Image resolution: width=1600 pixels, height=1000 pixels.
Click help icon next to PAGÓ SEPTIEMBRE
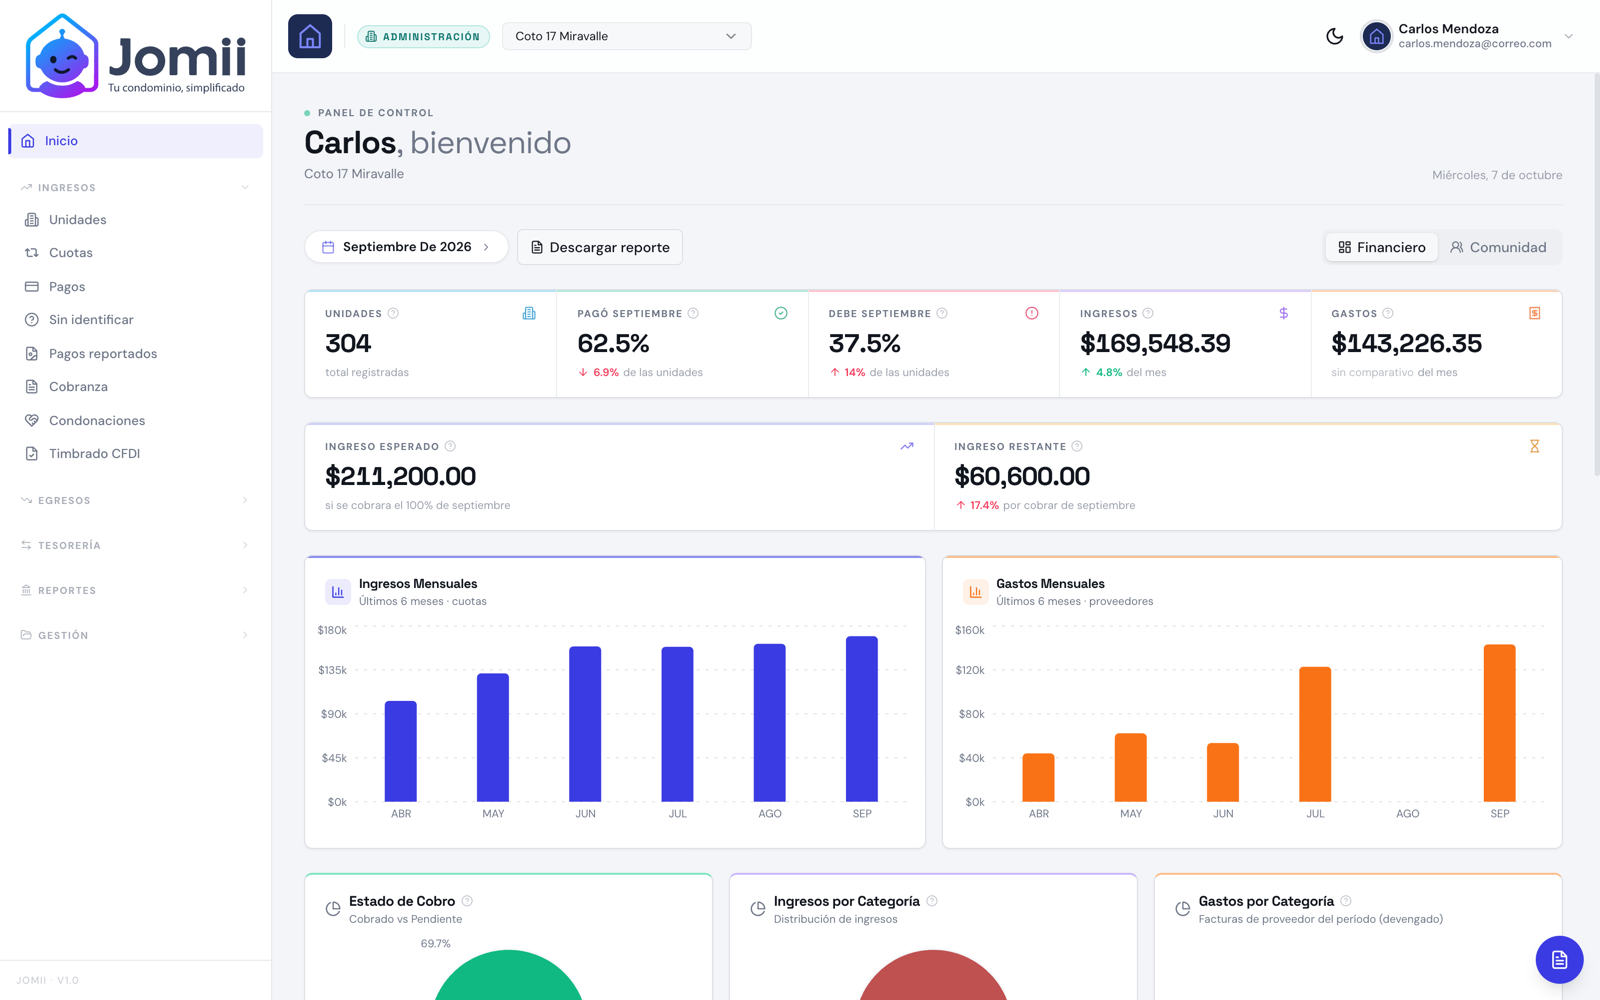[x=693, y=313]
